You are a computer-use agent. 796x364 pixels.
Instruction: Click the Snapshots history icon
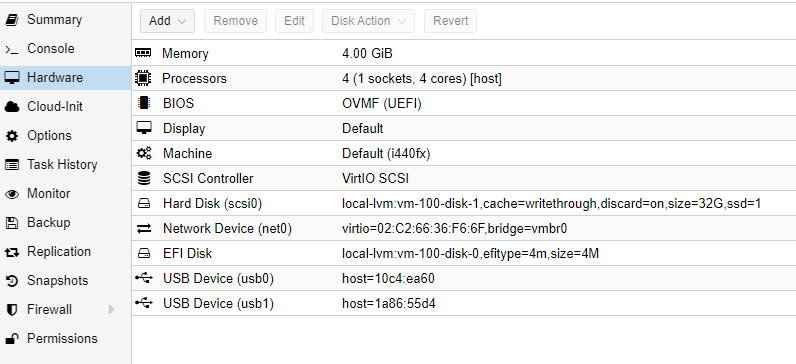pos(12,281)
